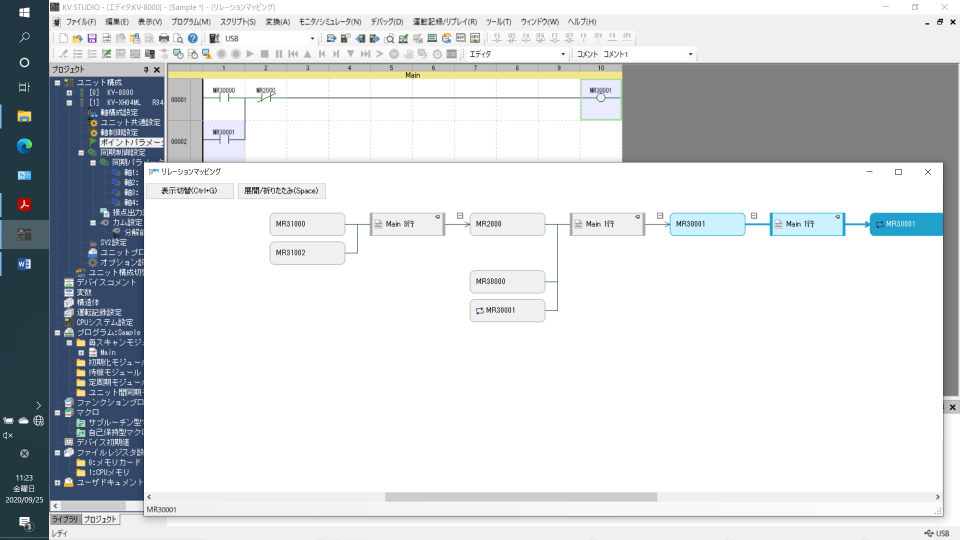Pin the プロジェクト panel with the pushpin
Screen dimensions: 960x540
[x=146, y=70]
